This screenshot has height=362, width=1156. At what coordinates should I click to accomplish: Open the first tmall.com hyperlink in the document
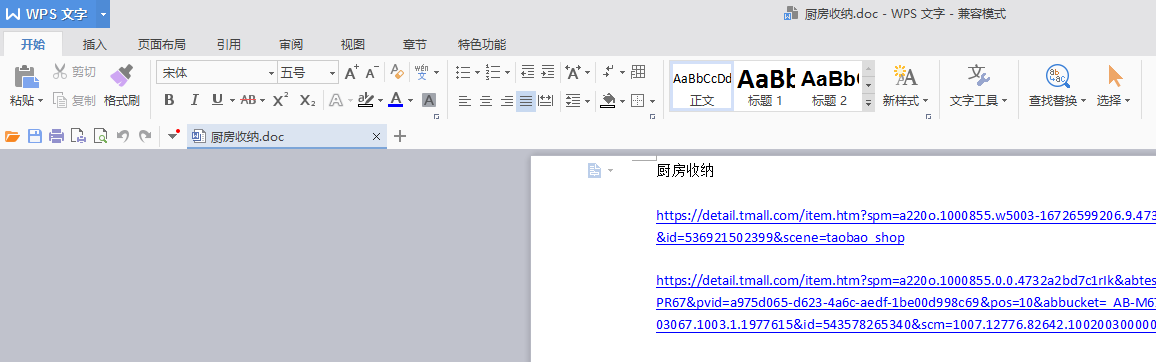pyautogui.click(x=905, y=226)
